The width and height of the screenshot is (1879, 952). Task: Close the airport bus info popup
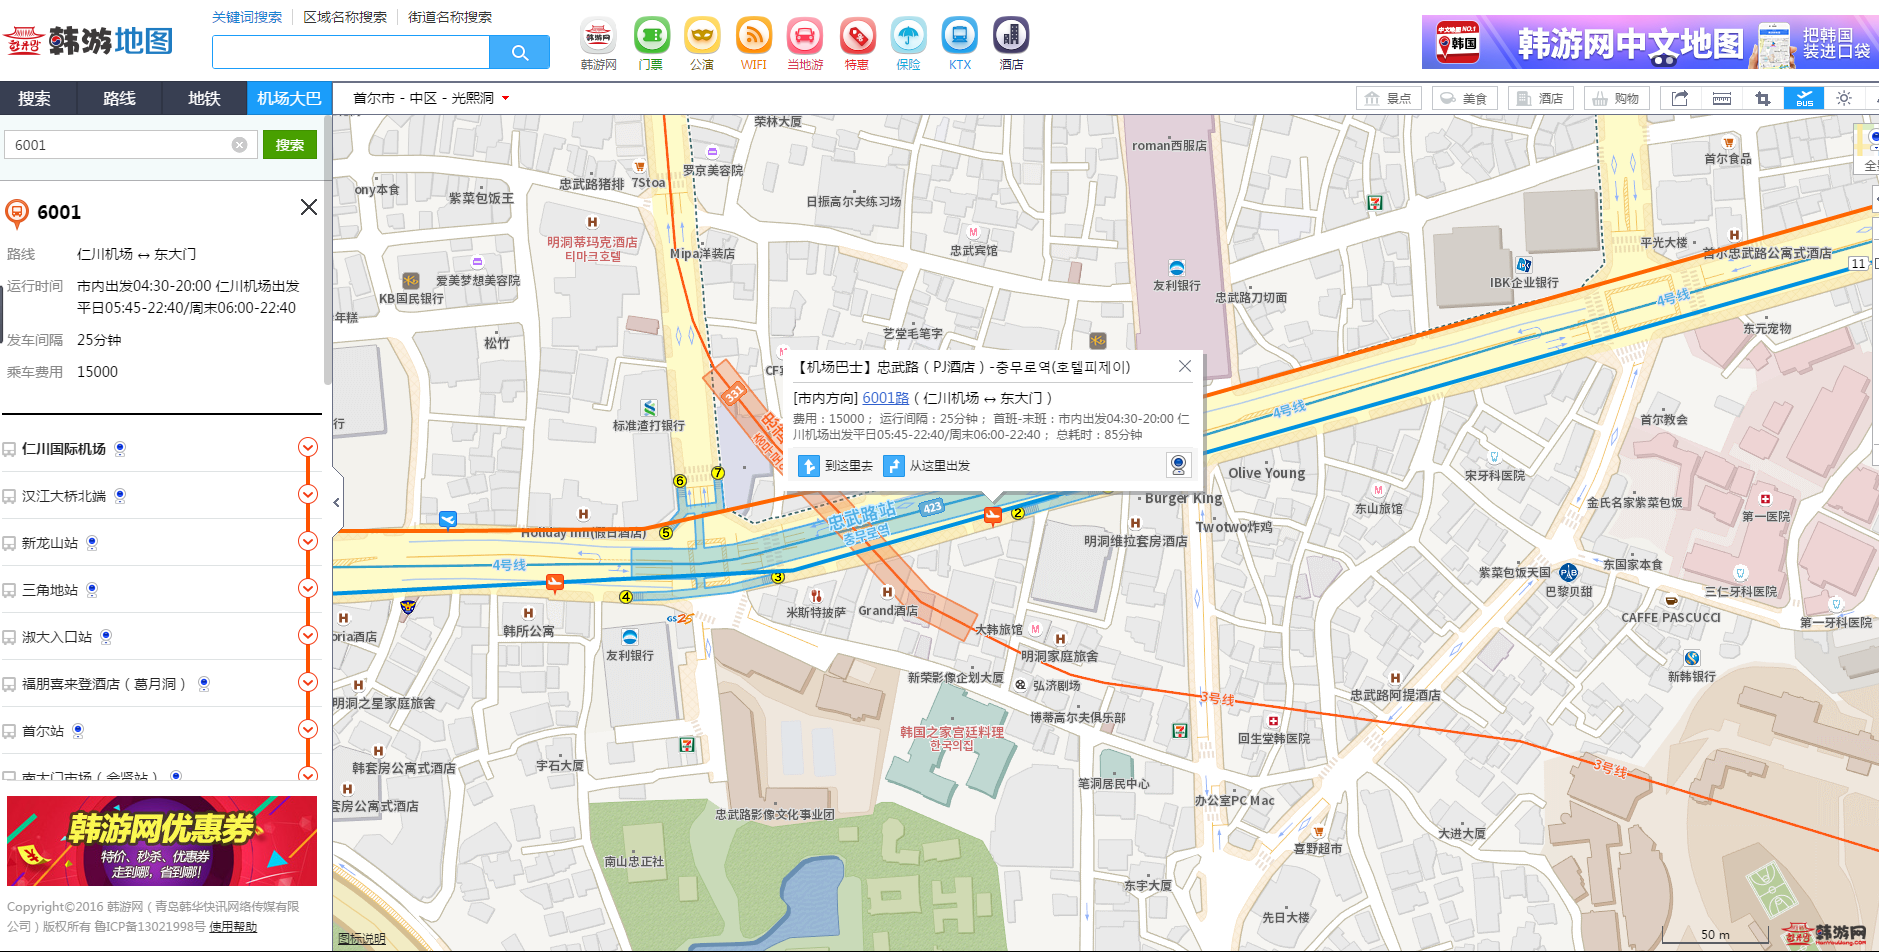tap(1185, 366)
